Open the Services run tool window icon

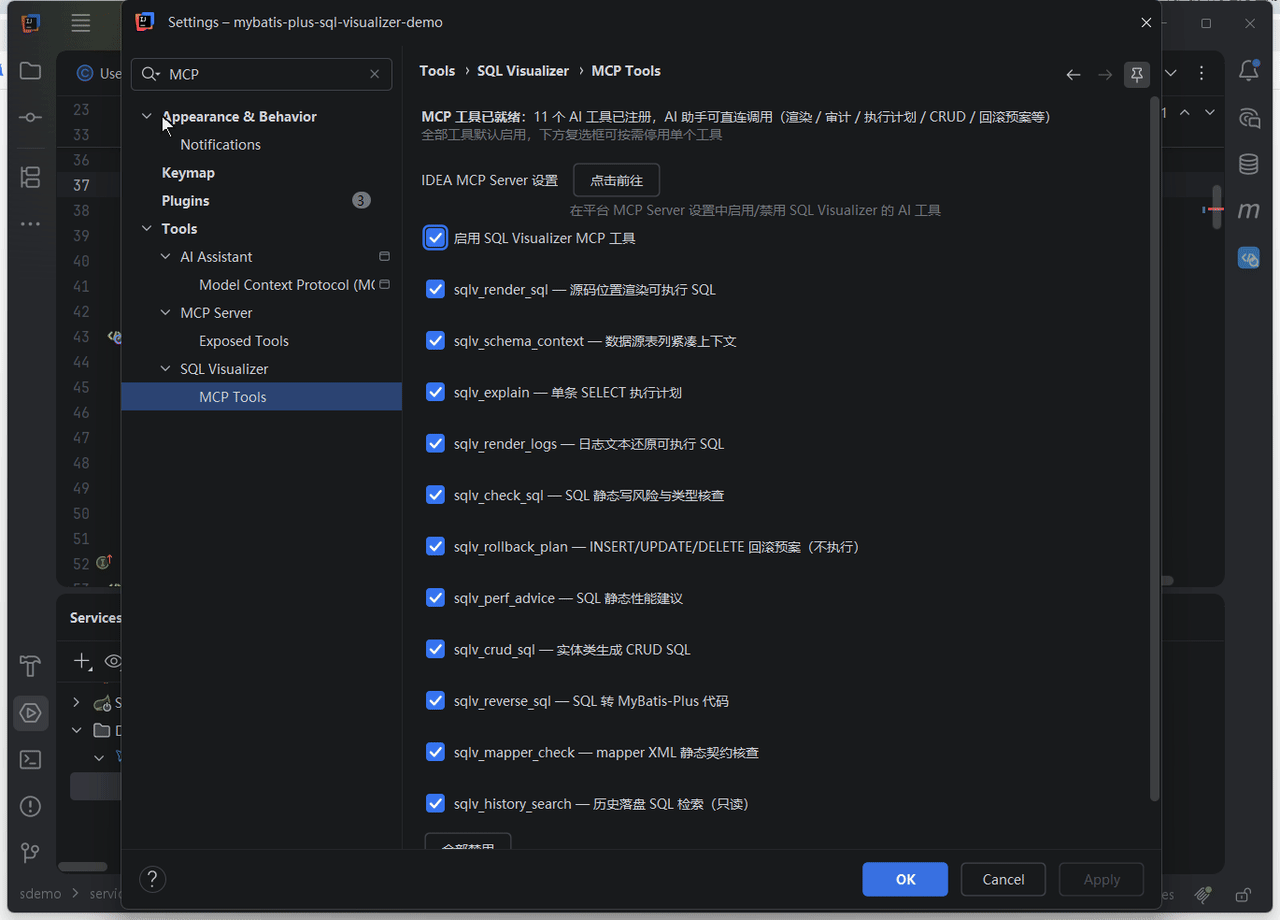[30, 713]
